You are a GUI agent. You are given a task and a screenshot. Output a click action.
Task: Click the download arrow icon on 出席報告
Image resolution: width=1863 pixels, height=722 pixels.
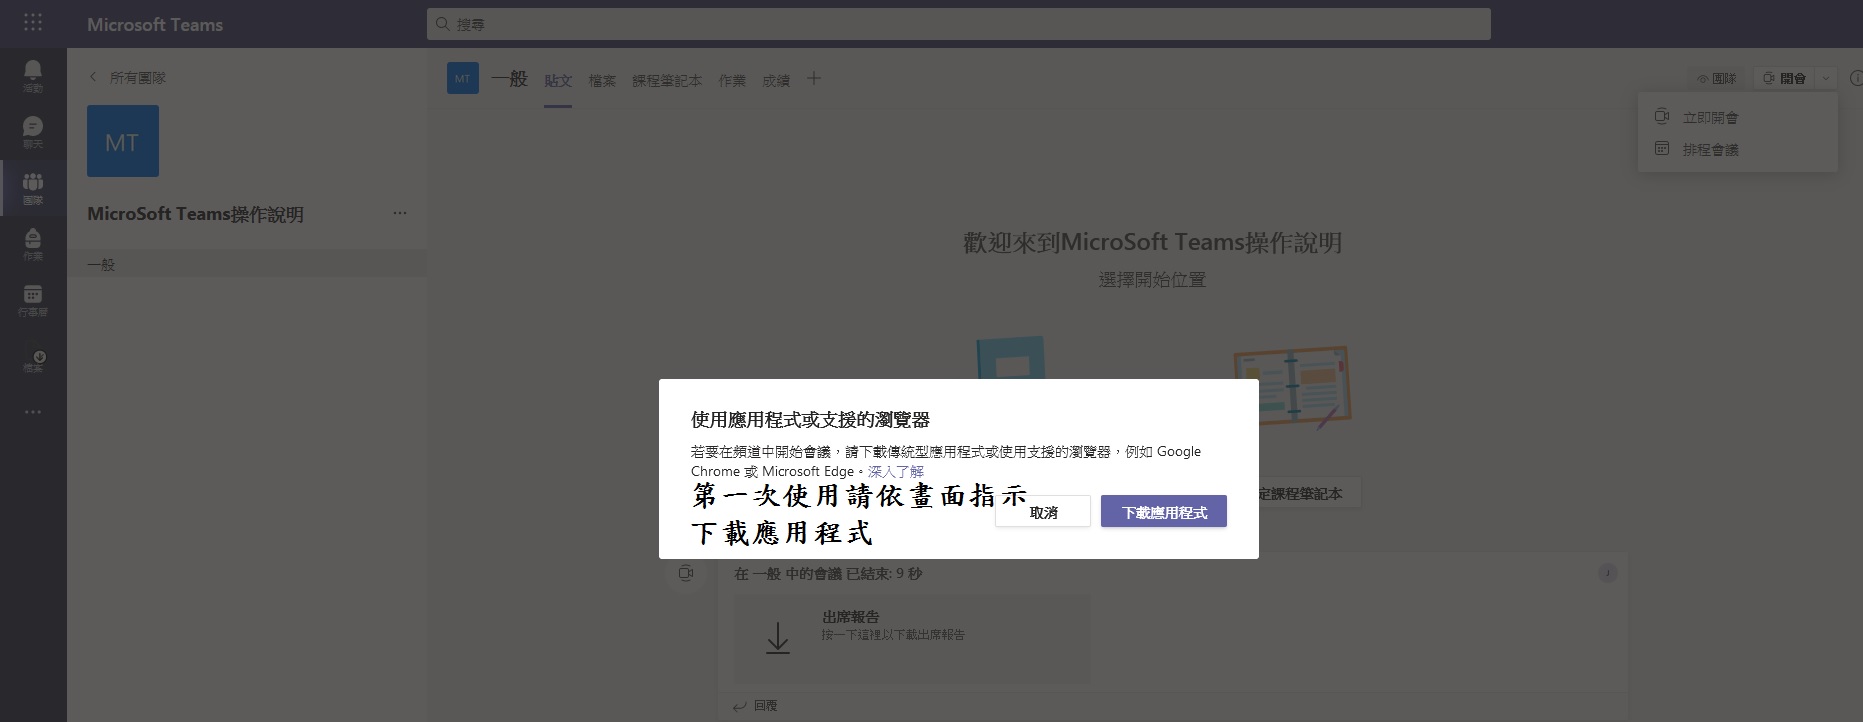click(778, 638)
